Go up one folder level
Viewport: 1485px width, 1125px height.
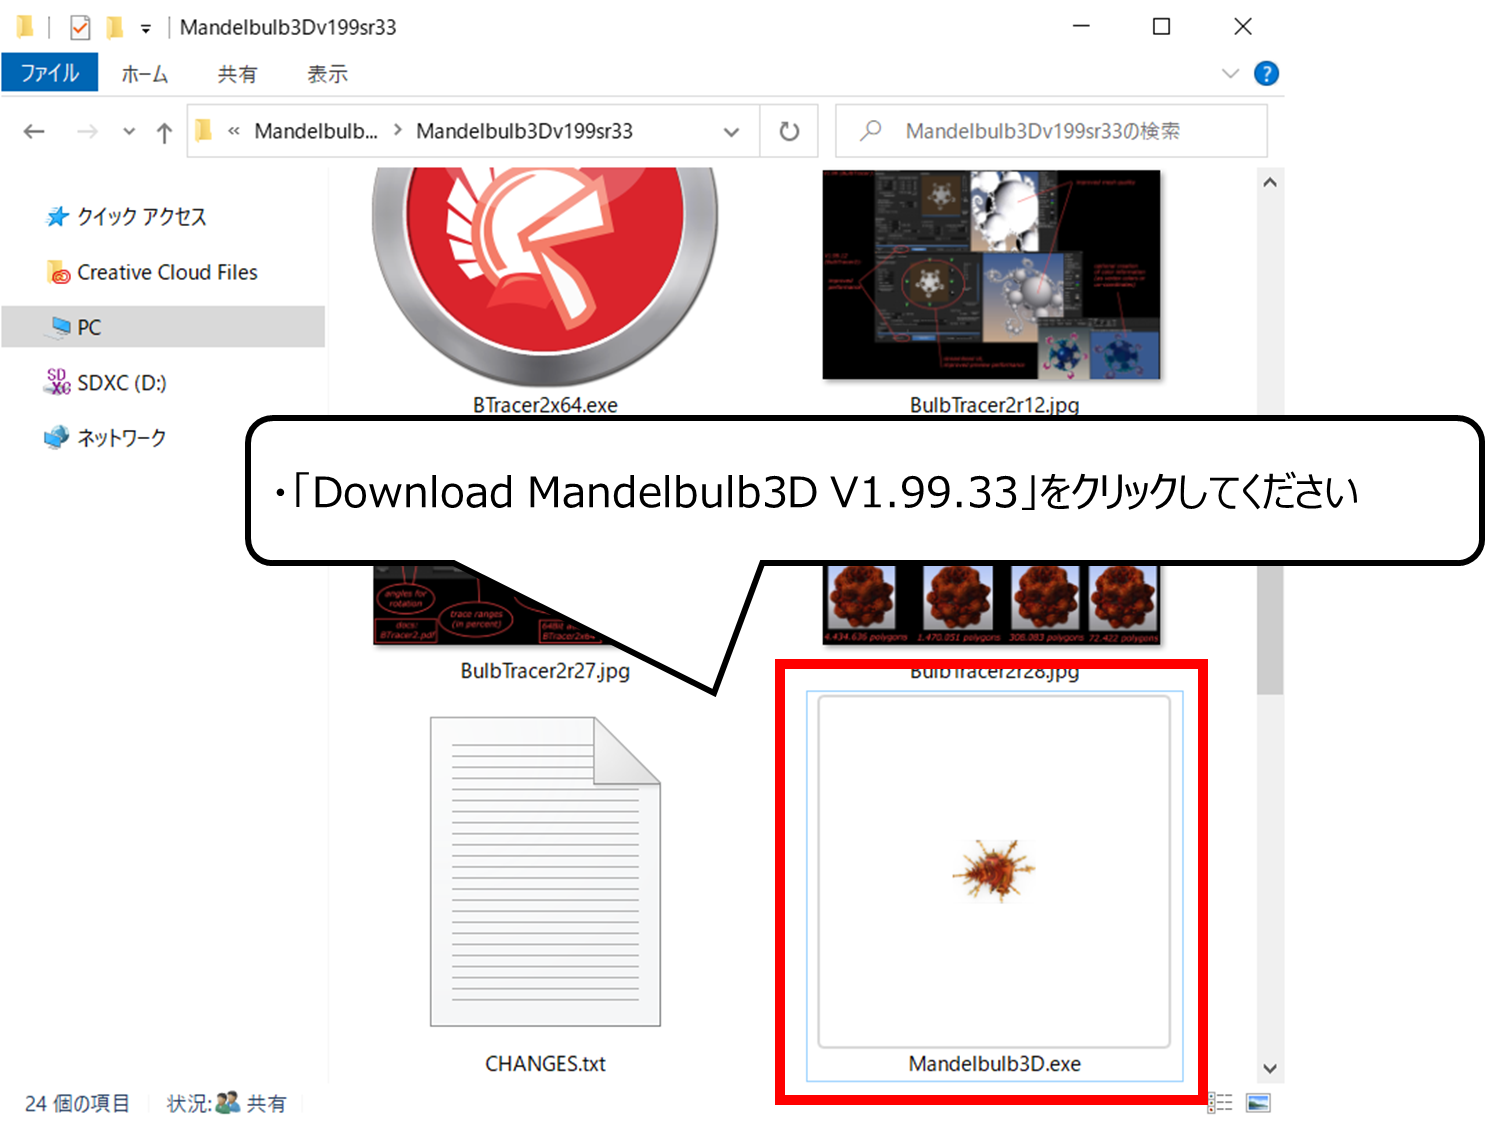(x=164, y=132)
